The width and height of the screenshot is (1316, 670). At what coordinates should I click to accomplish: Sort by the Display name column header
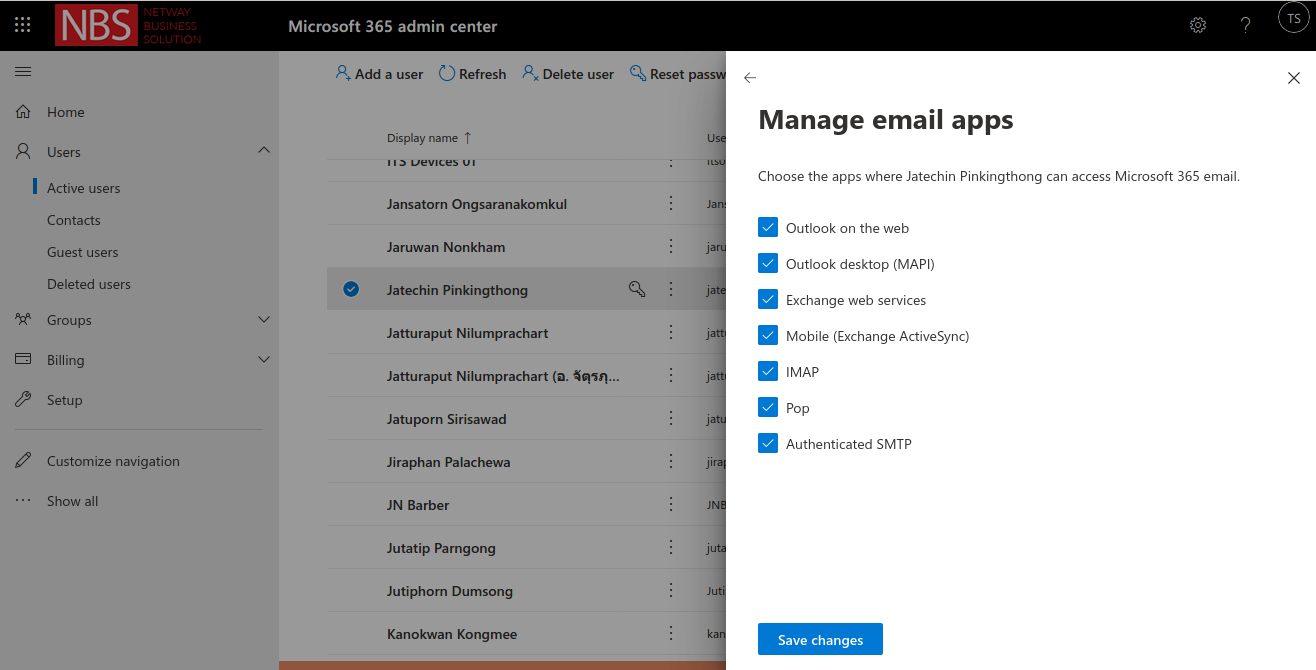pyautogui.click(x=423, y=138)
